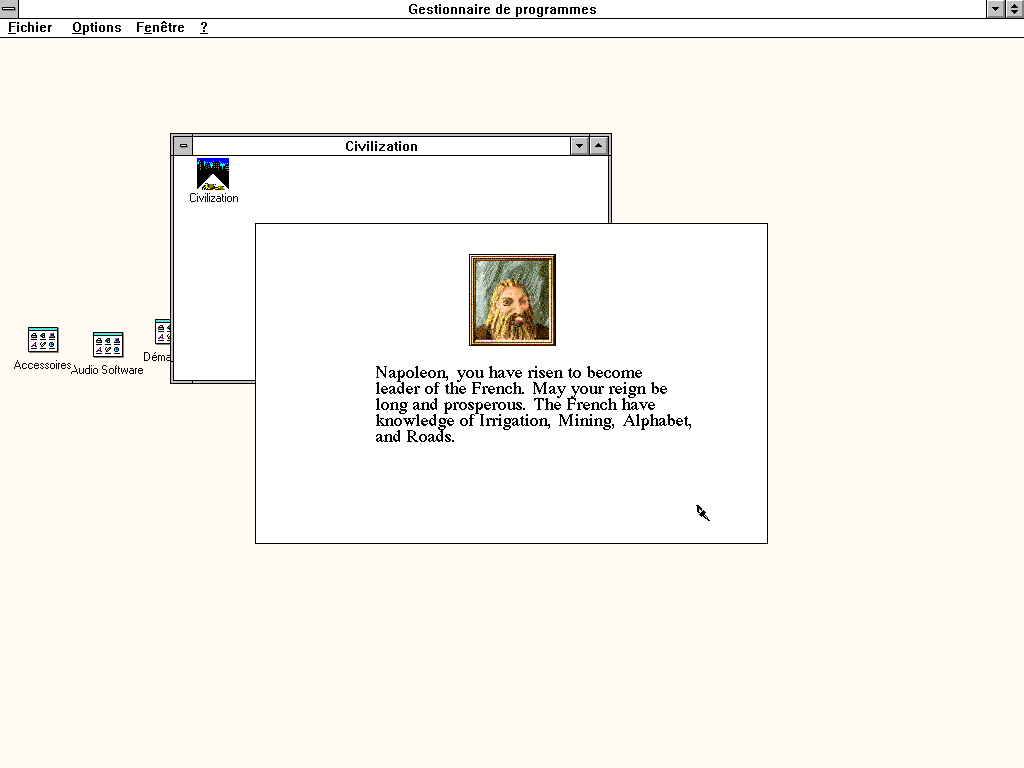Restore the Gestionnaire de programmes window size
This screenshot has height=768, width=1024.
[x=1014, y=9]
